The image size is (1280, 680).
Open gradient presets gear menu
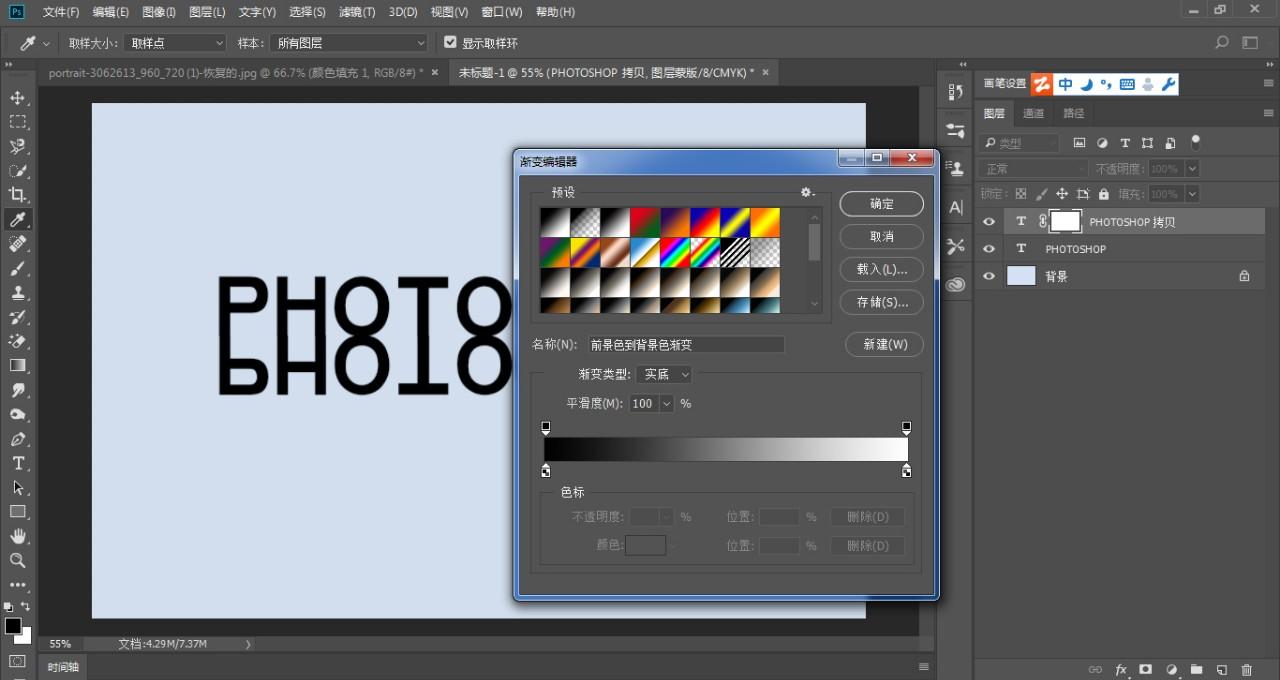pos(807,192)
